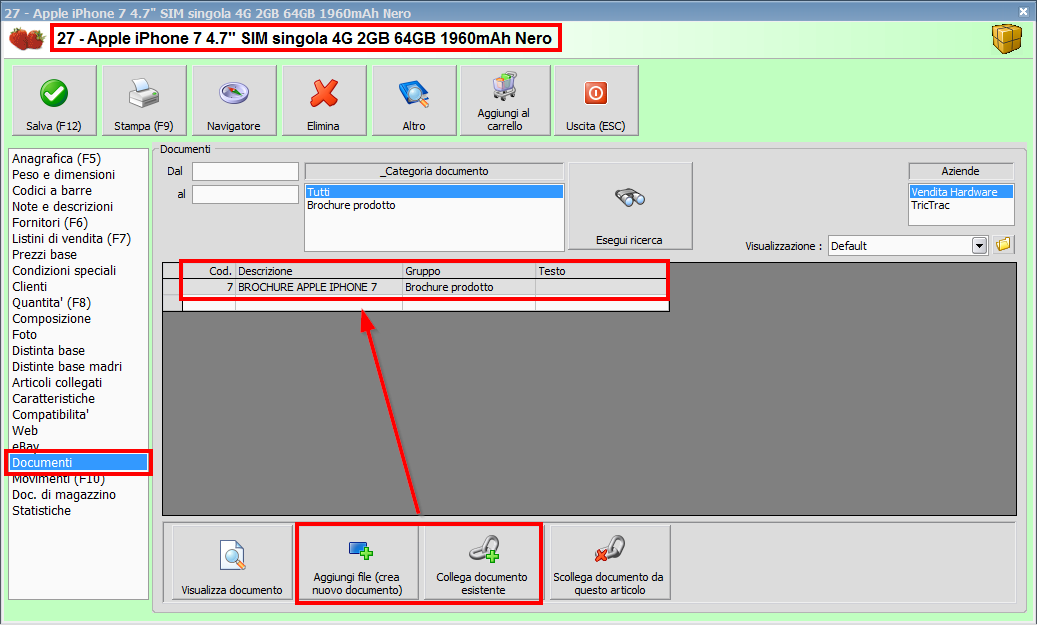Expand the Visualizzazione Default dropdown
1037x625 pixels.
point(979,245)
